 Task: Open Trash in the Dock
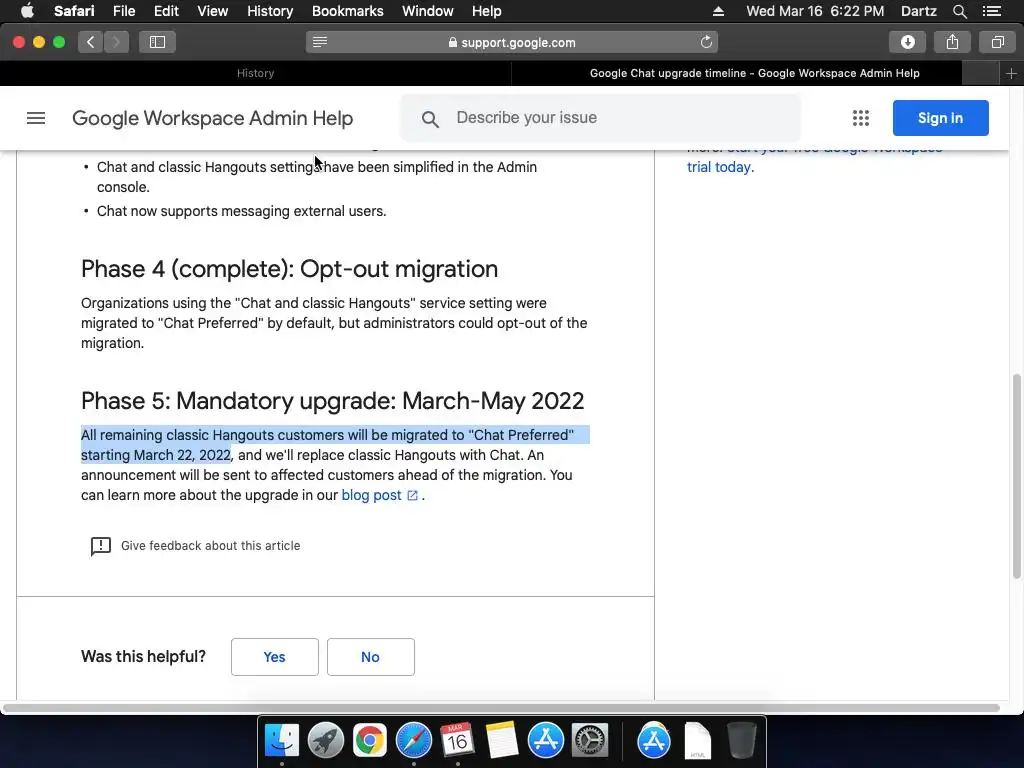741,740
